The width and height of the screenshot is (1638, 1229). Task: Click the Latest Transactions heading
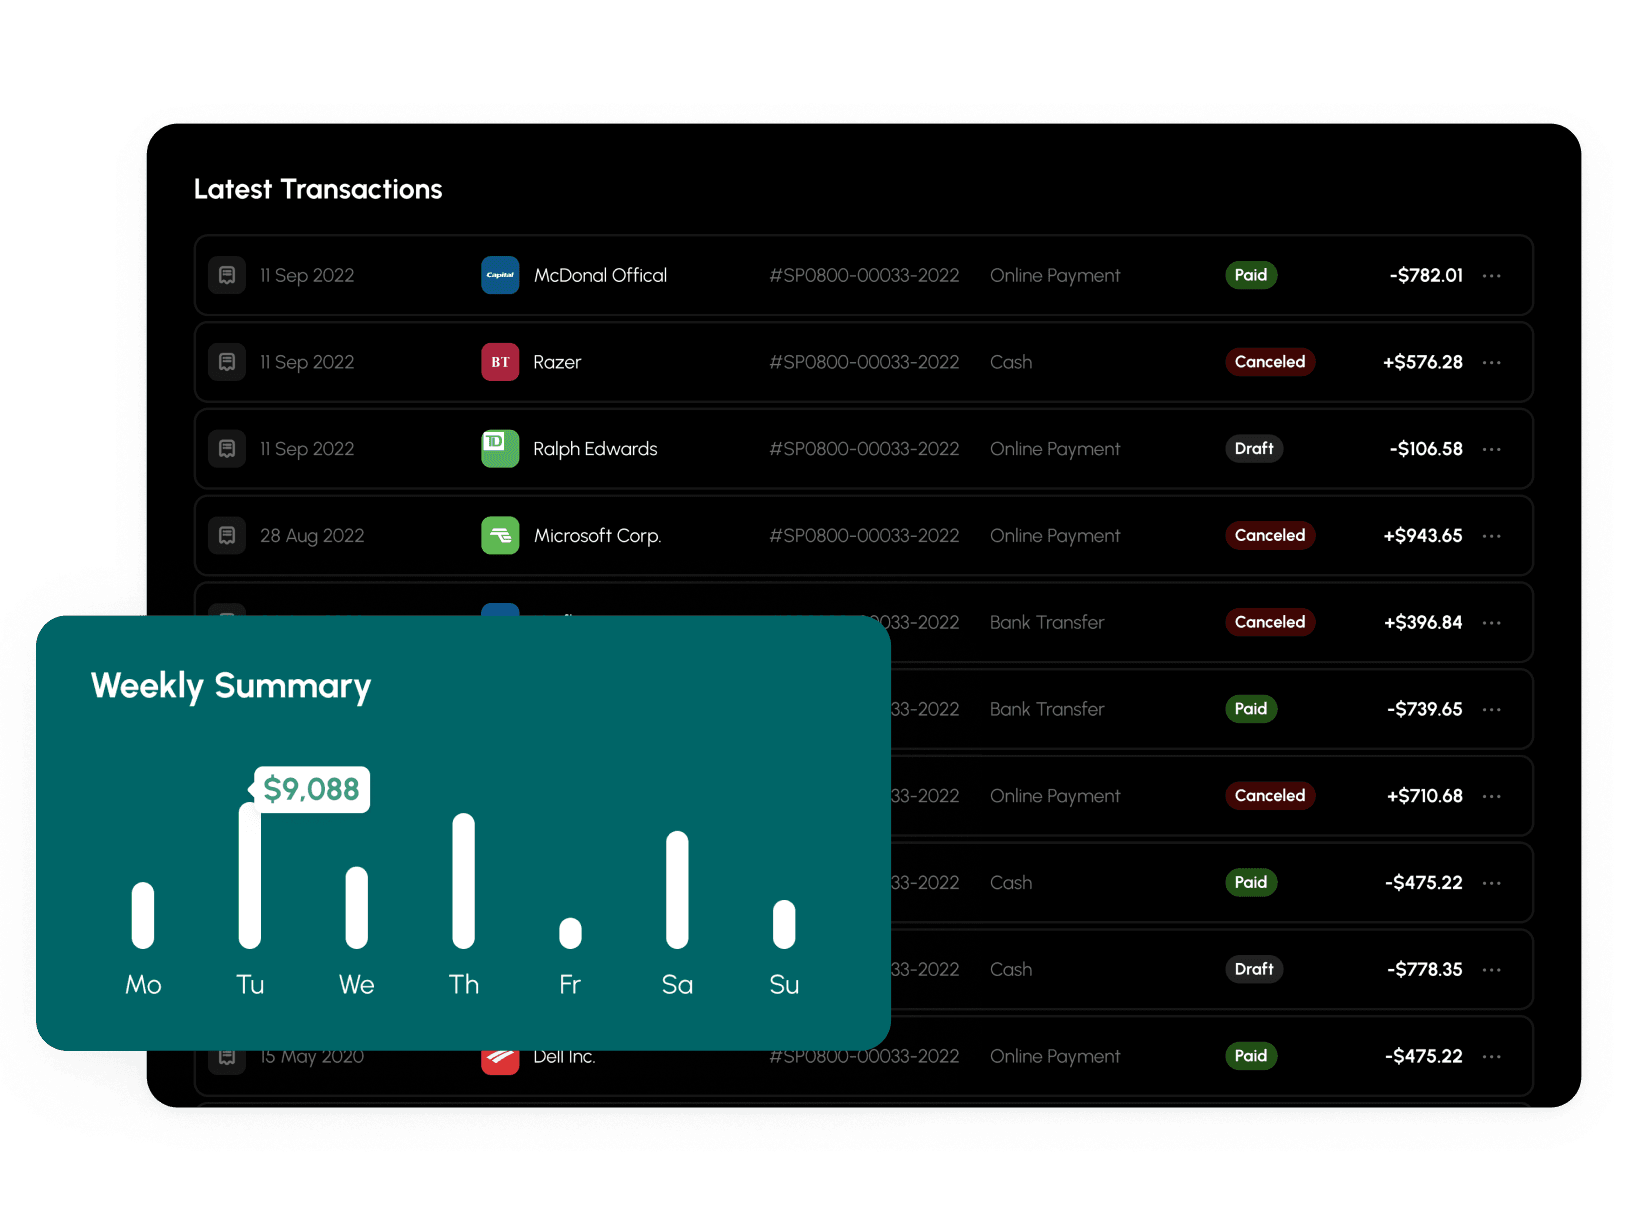pos(318,189)
